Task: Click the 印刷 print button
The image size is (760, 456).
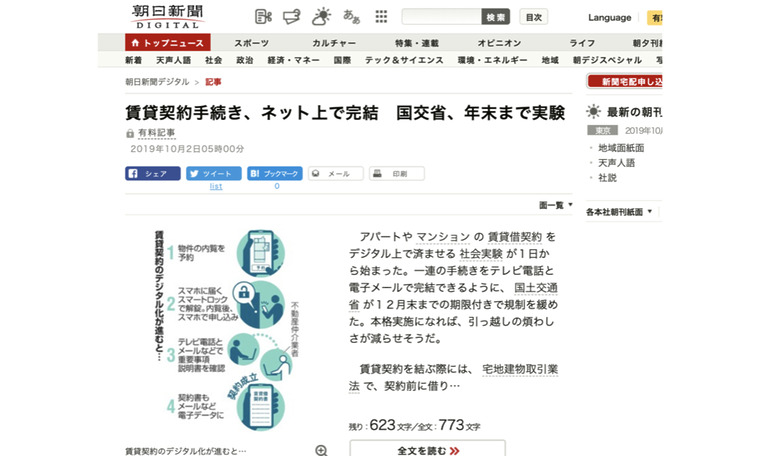Action: click(396, 173)
